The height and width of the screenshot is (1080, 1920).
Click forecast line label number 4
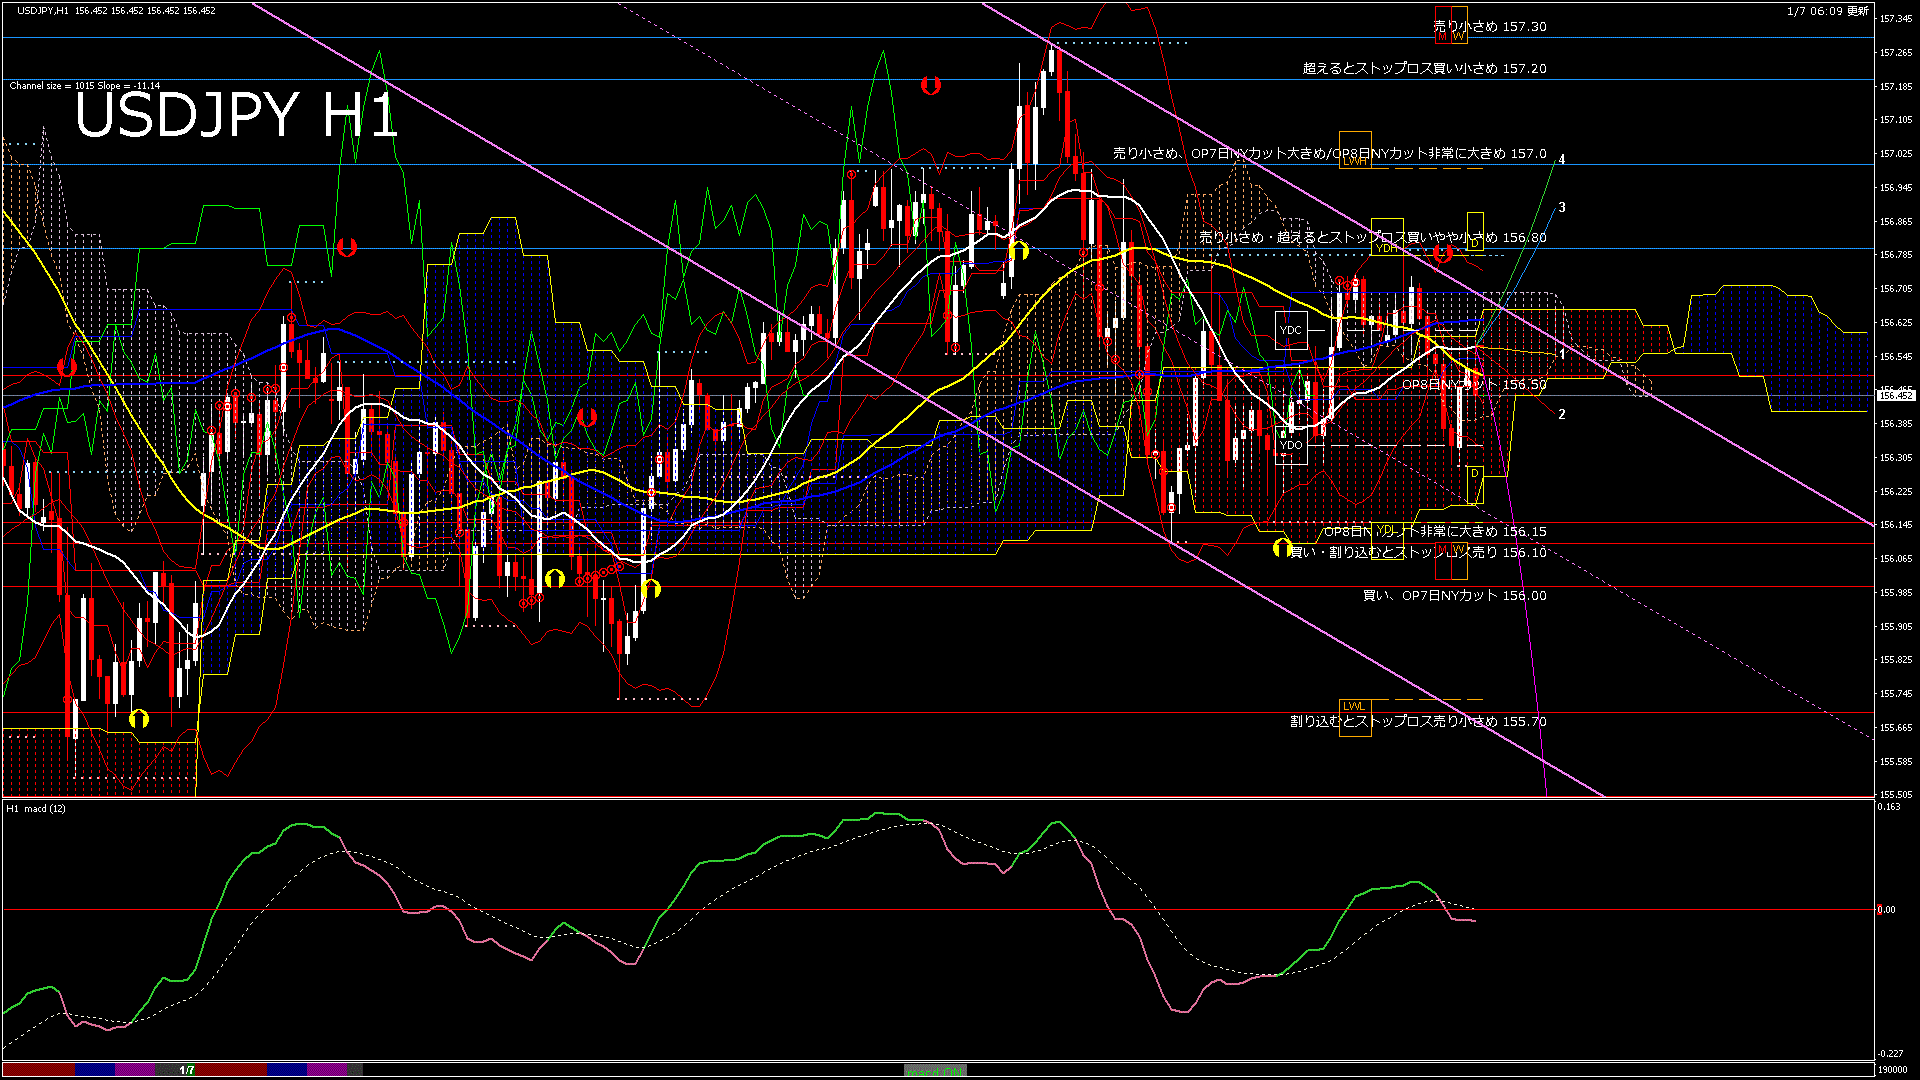1562,159
